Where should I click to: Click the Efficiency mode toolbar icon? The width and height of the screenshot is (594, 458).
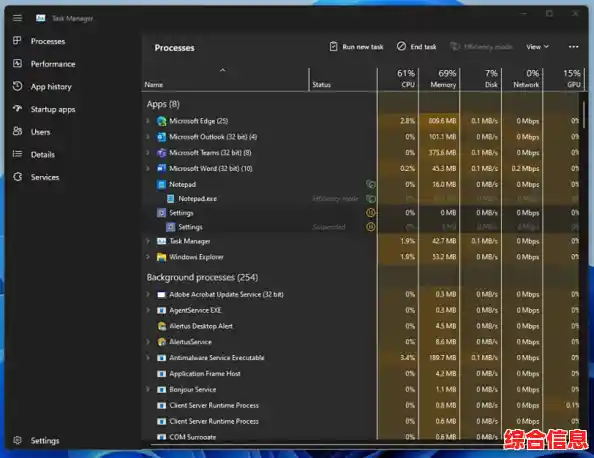[x=454, y=47]
